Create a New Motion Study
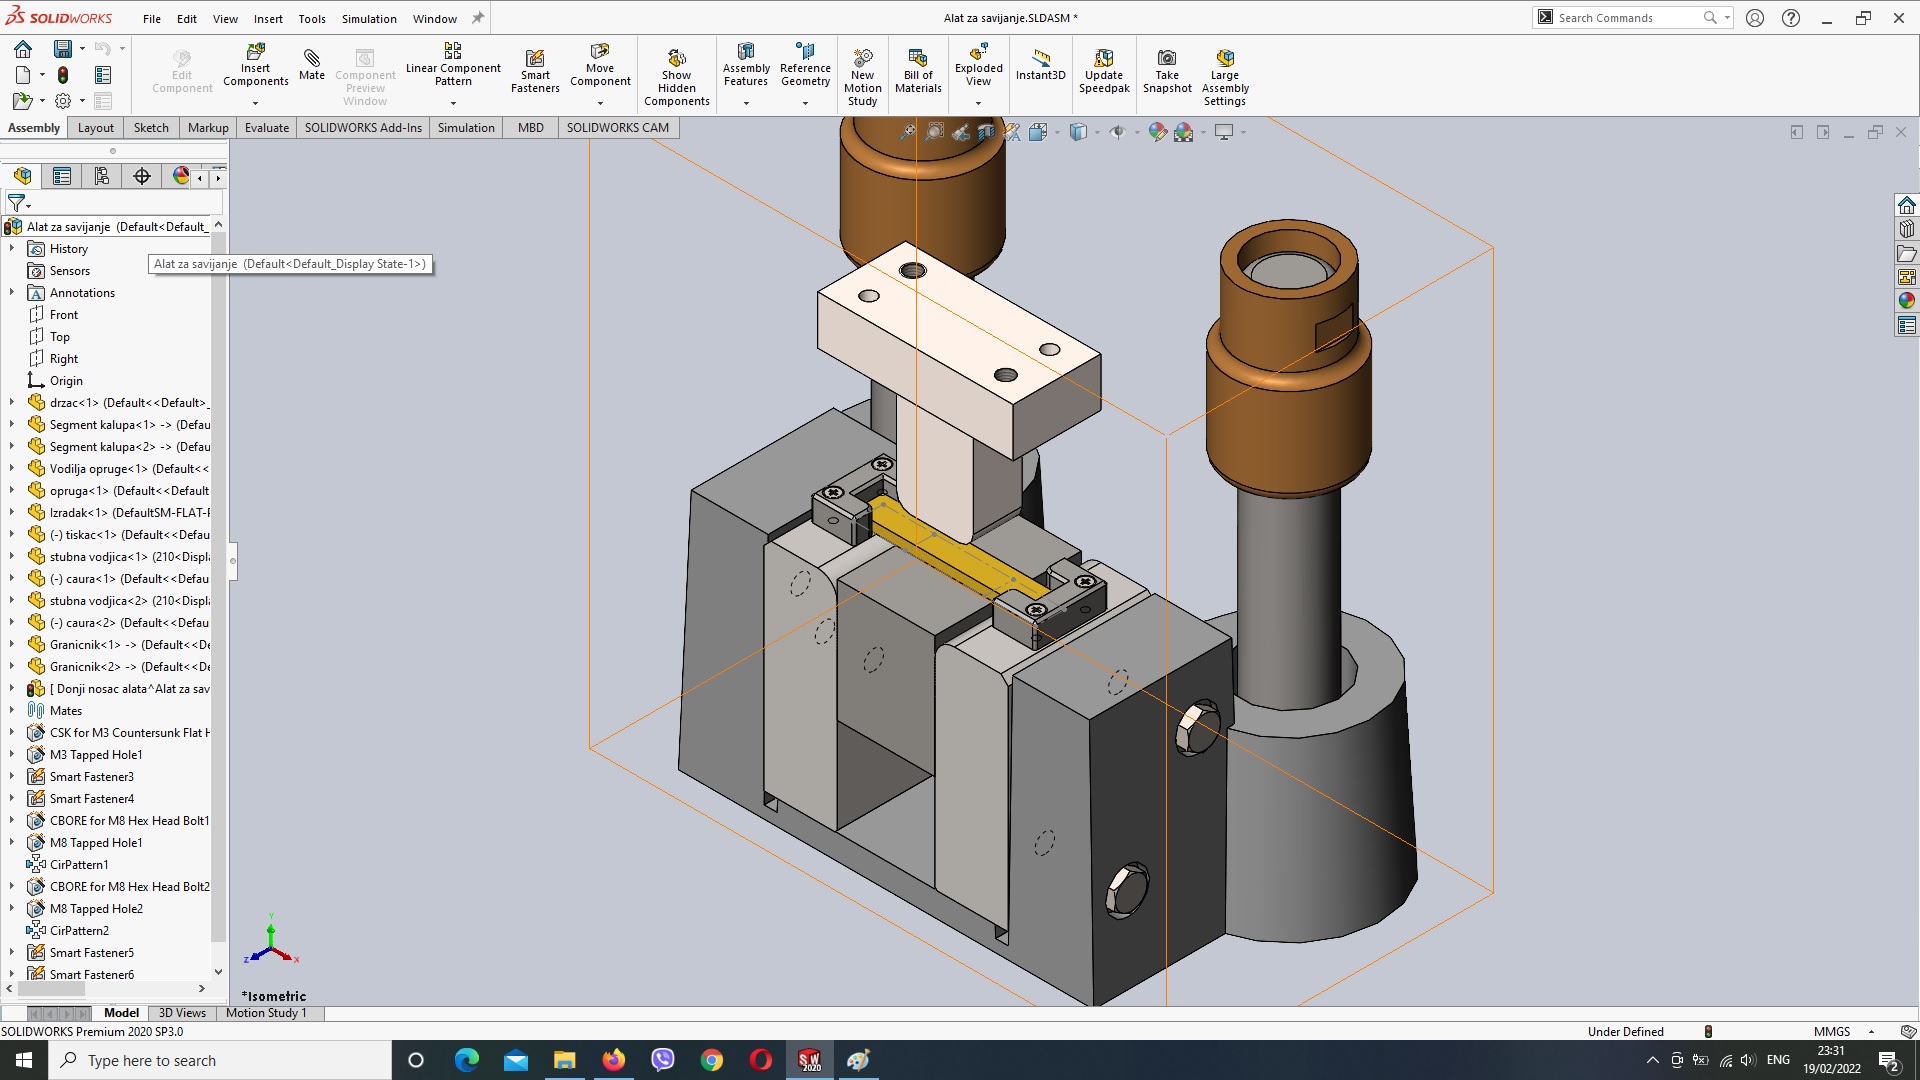Screen dimensions: 1920x1080 pyautogui.click(x=862, y=77)
